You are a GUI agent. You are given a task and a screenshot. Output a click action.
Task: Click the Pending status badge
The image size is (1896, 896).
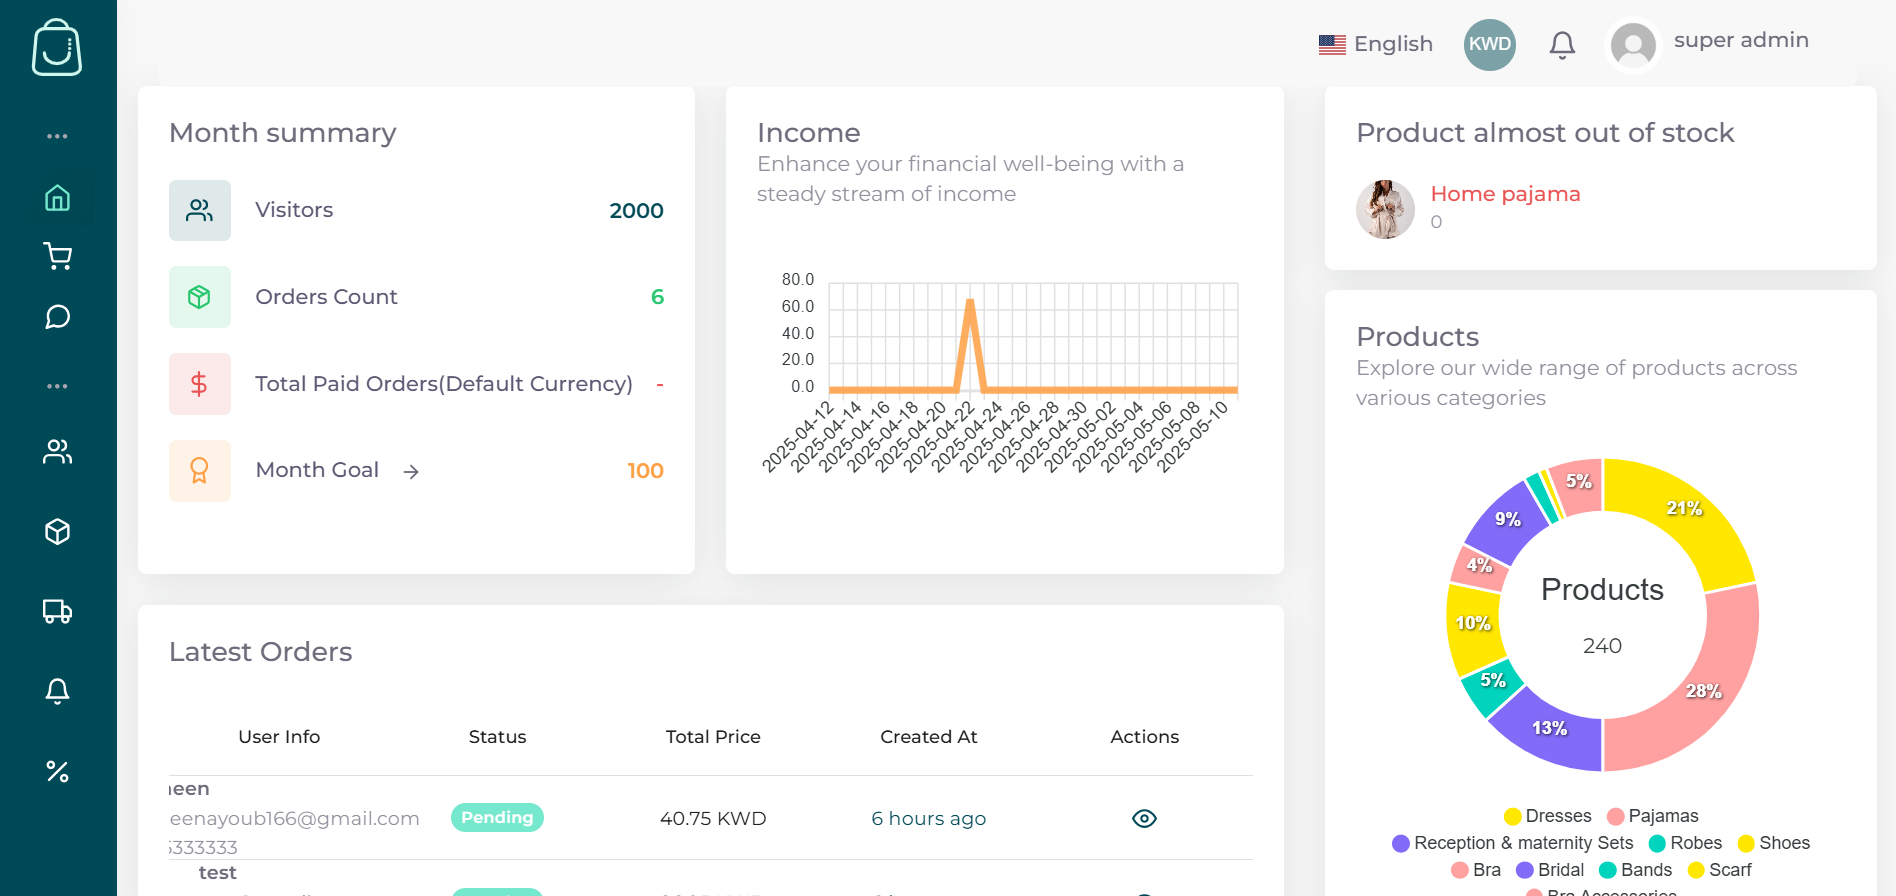coord(497,818)
